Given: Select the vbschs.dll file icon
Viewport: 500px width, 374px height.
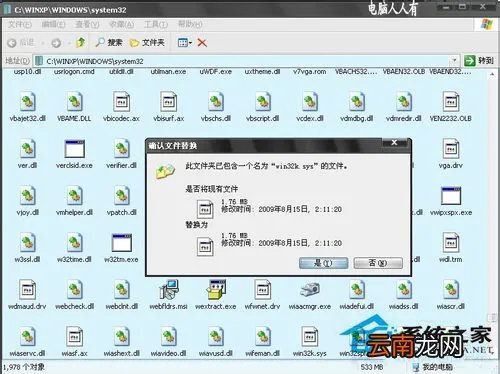Looking at the screenshot, I should (216, 102).
